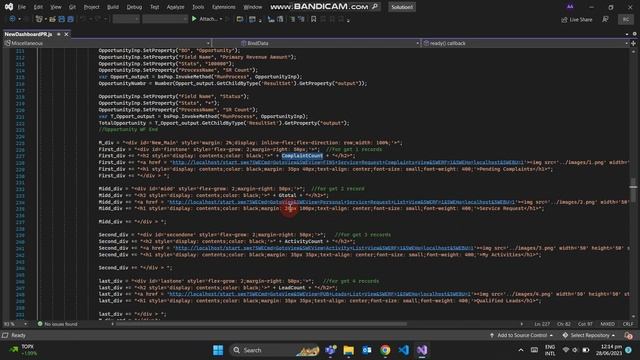Click Add to Source Control
The image size is (640, 360).
[522, 335]
